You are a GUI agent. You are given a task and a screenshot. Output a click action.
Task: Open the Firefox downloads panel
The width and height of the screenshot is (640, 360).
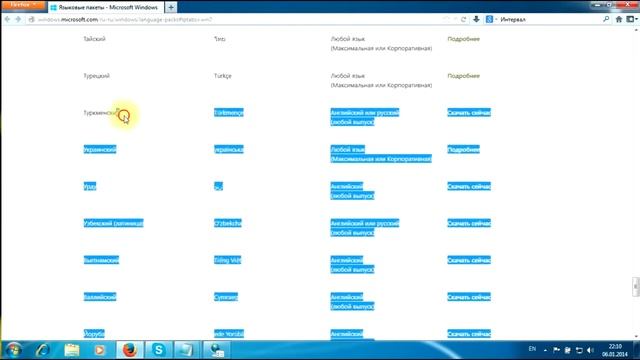[x=476, y=19]
